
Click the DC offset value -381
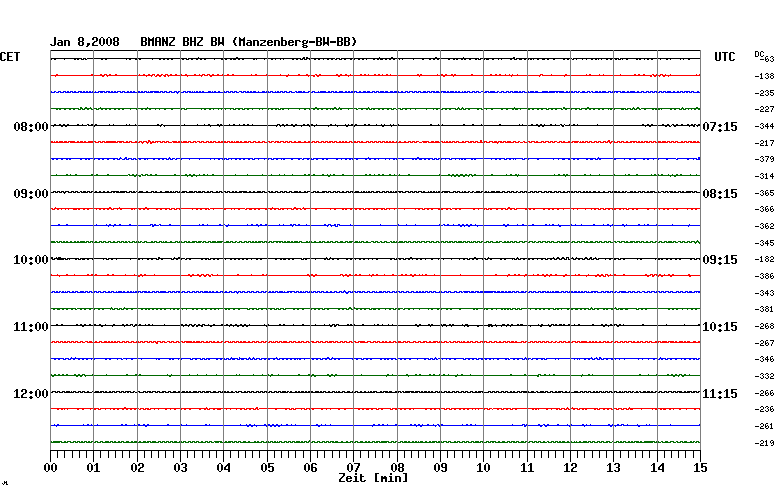765,309
